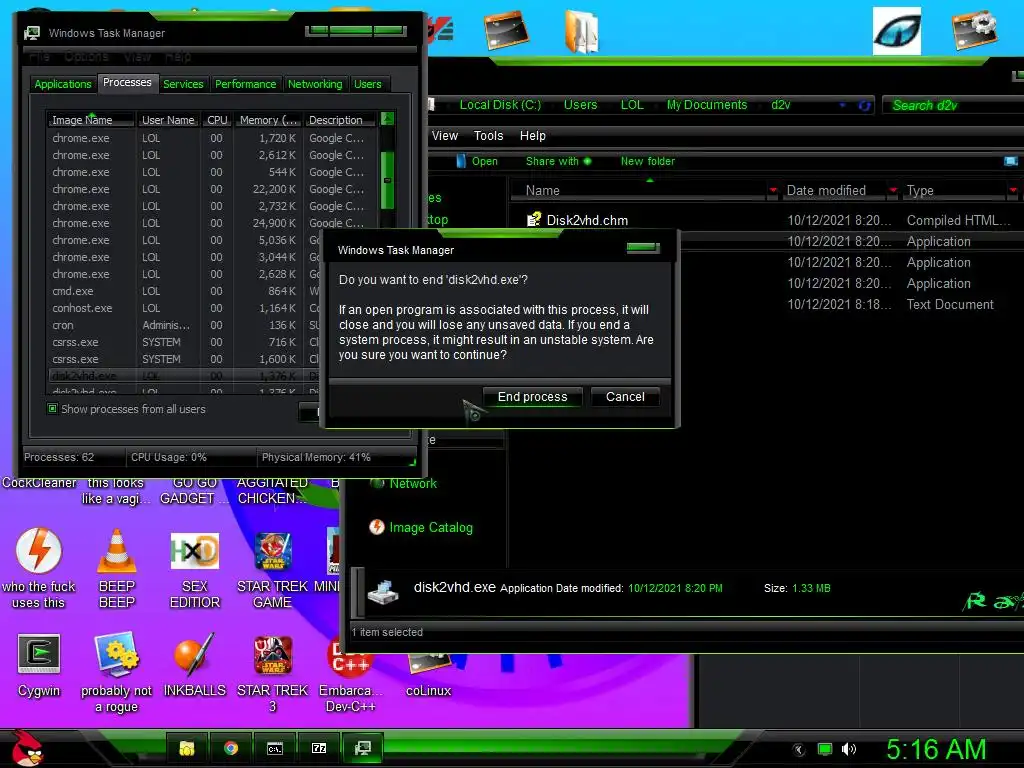The image size is (1024, 768).
Task: Open the 7-Zip taskbar icon
Action: 319,748
